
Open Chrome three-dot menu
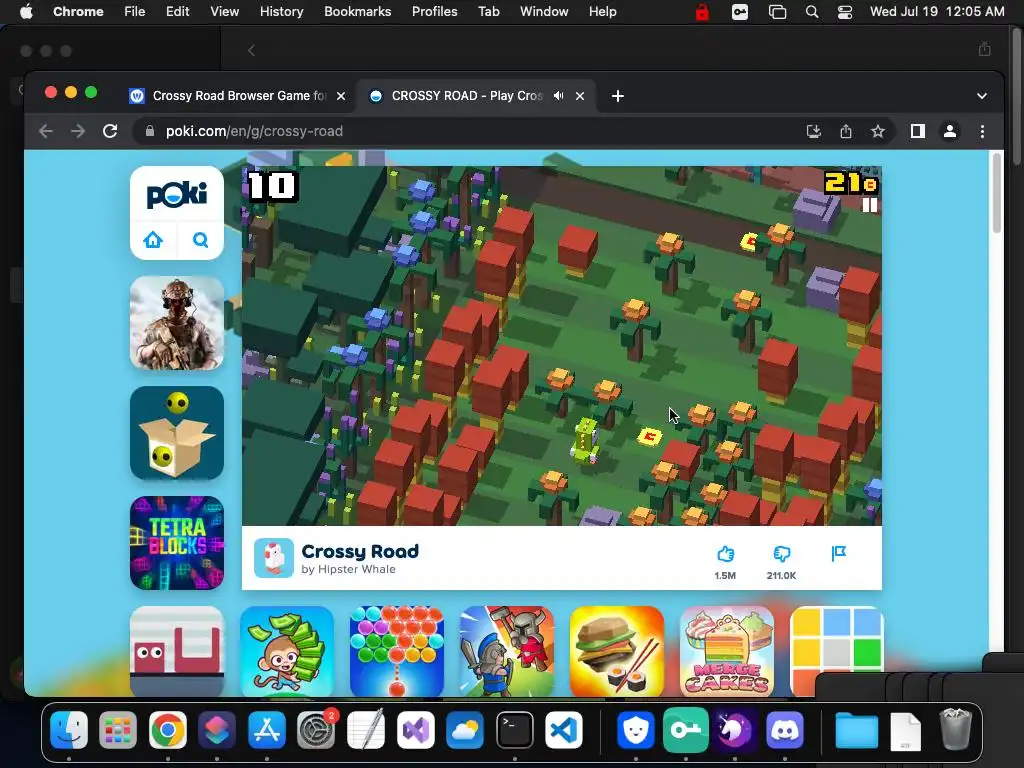(x=982, y=131)
